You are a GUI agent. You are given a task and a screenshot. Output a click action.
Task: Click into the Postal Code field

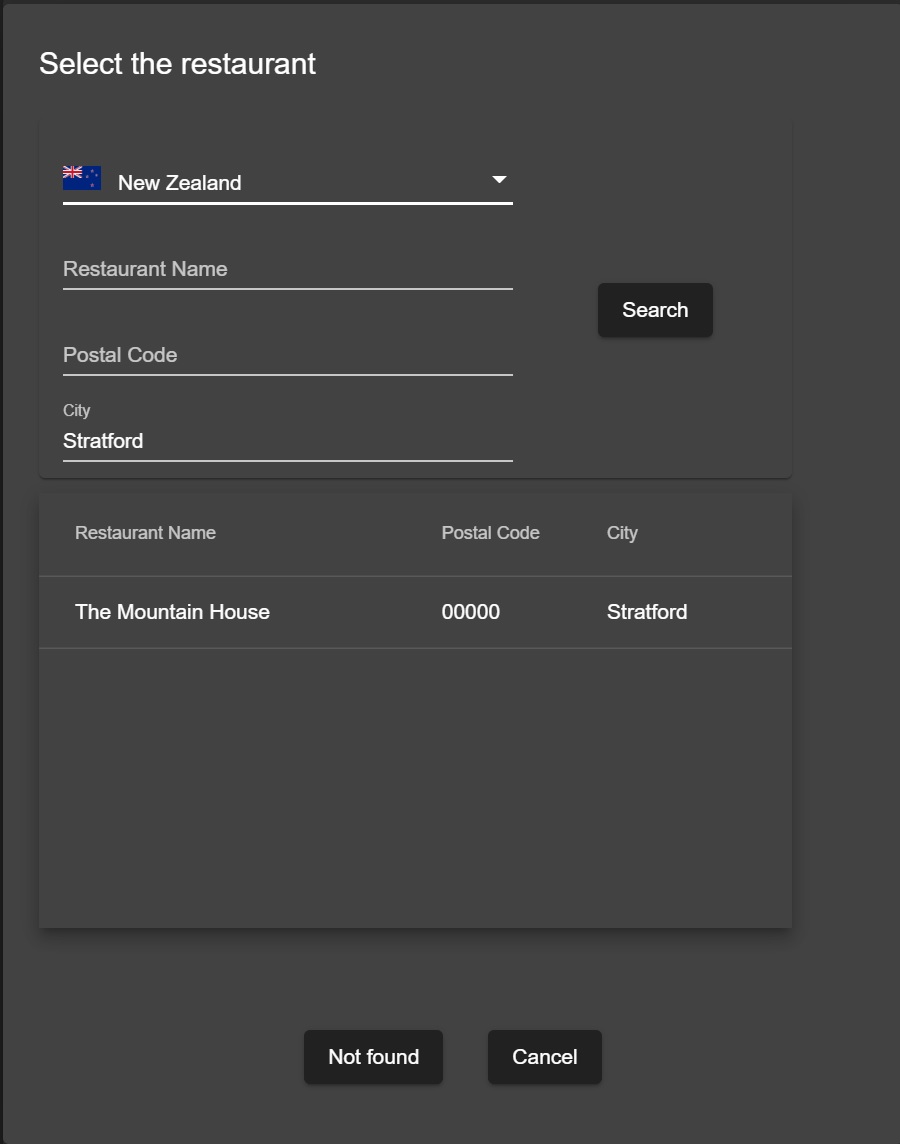(x=287, y=355)
